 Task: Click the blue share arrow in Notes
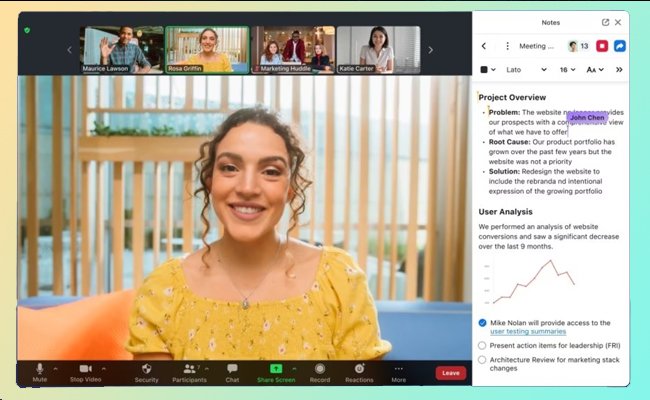(x=619, y=46)
